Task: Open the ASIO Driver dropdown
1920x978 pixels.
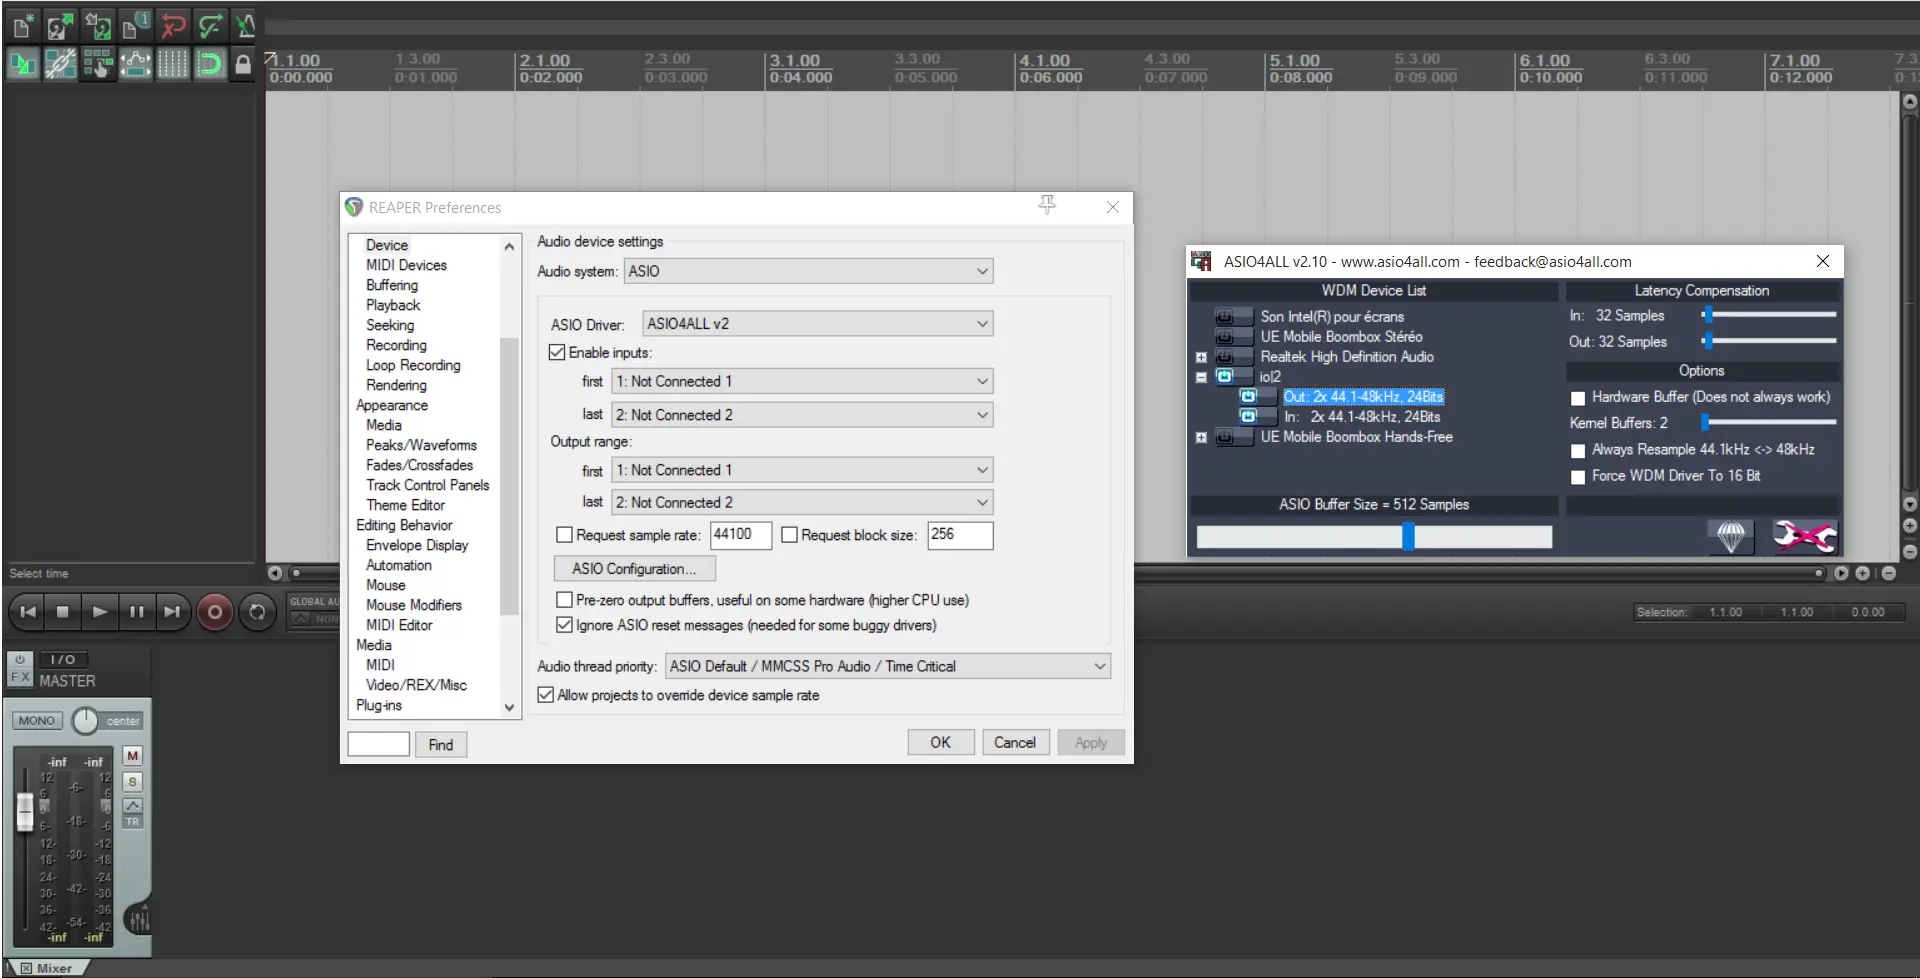Action: point(817,324)
